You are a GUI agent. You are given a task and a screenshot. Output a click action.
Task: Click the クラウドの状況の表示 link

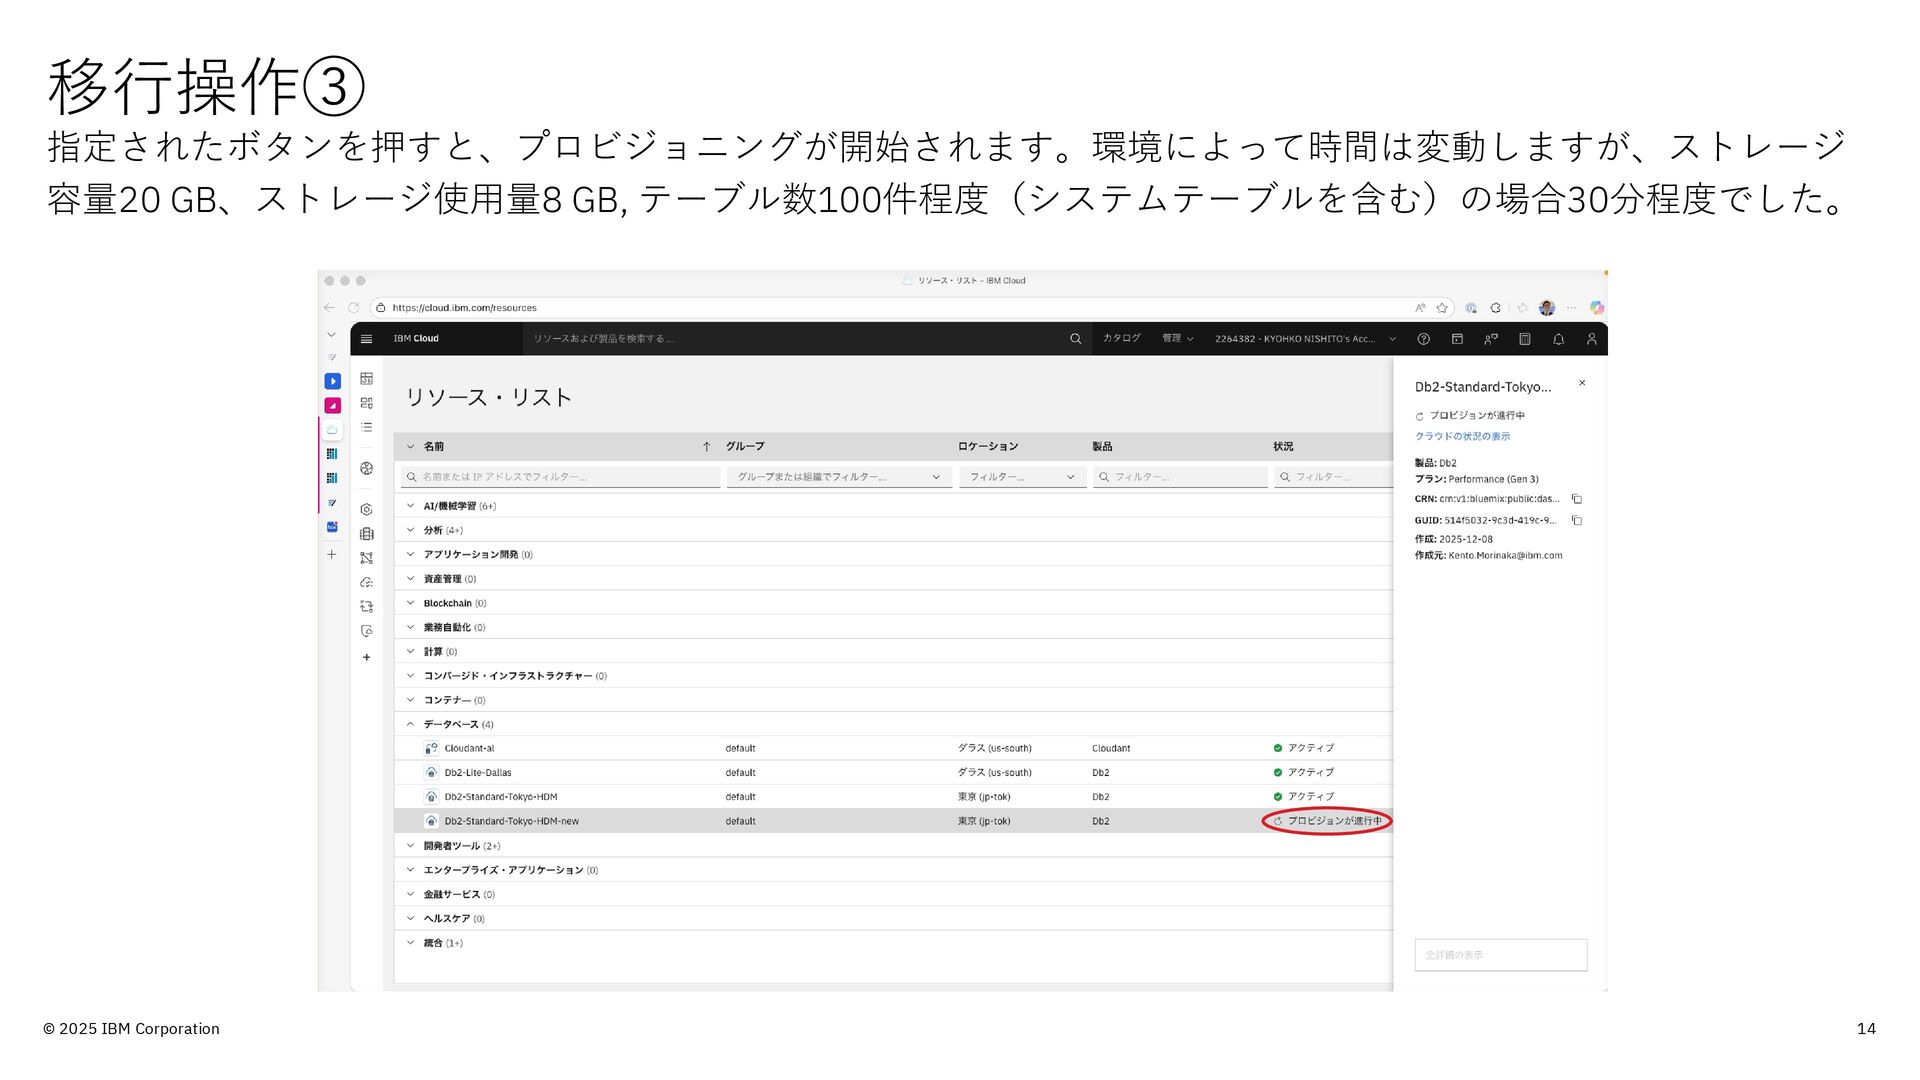pyautogui.click(x=1462, y=436)
